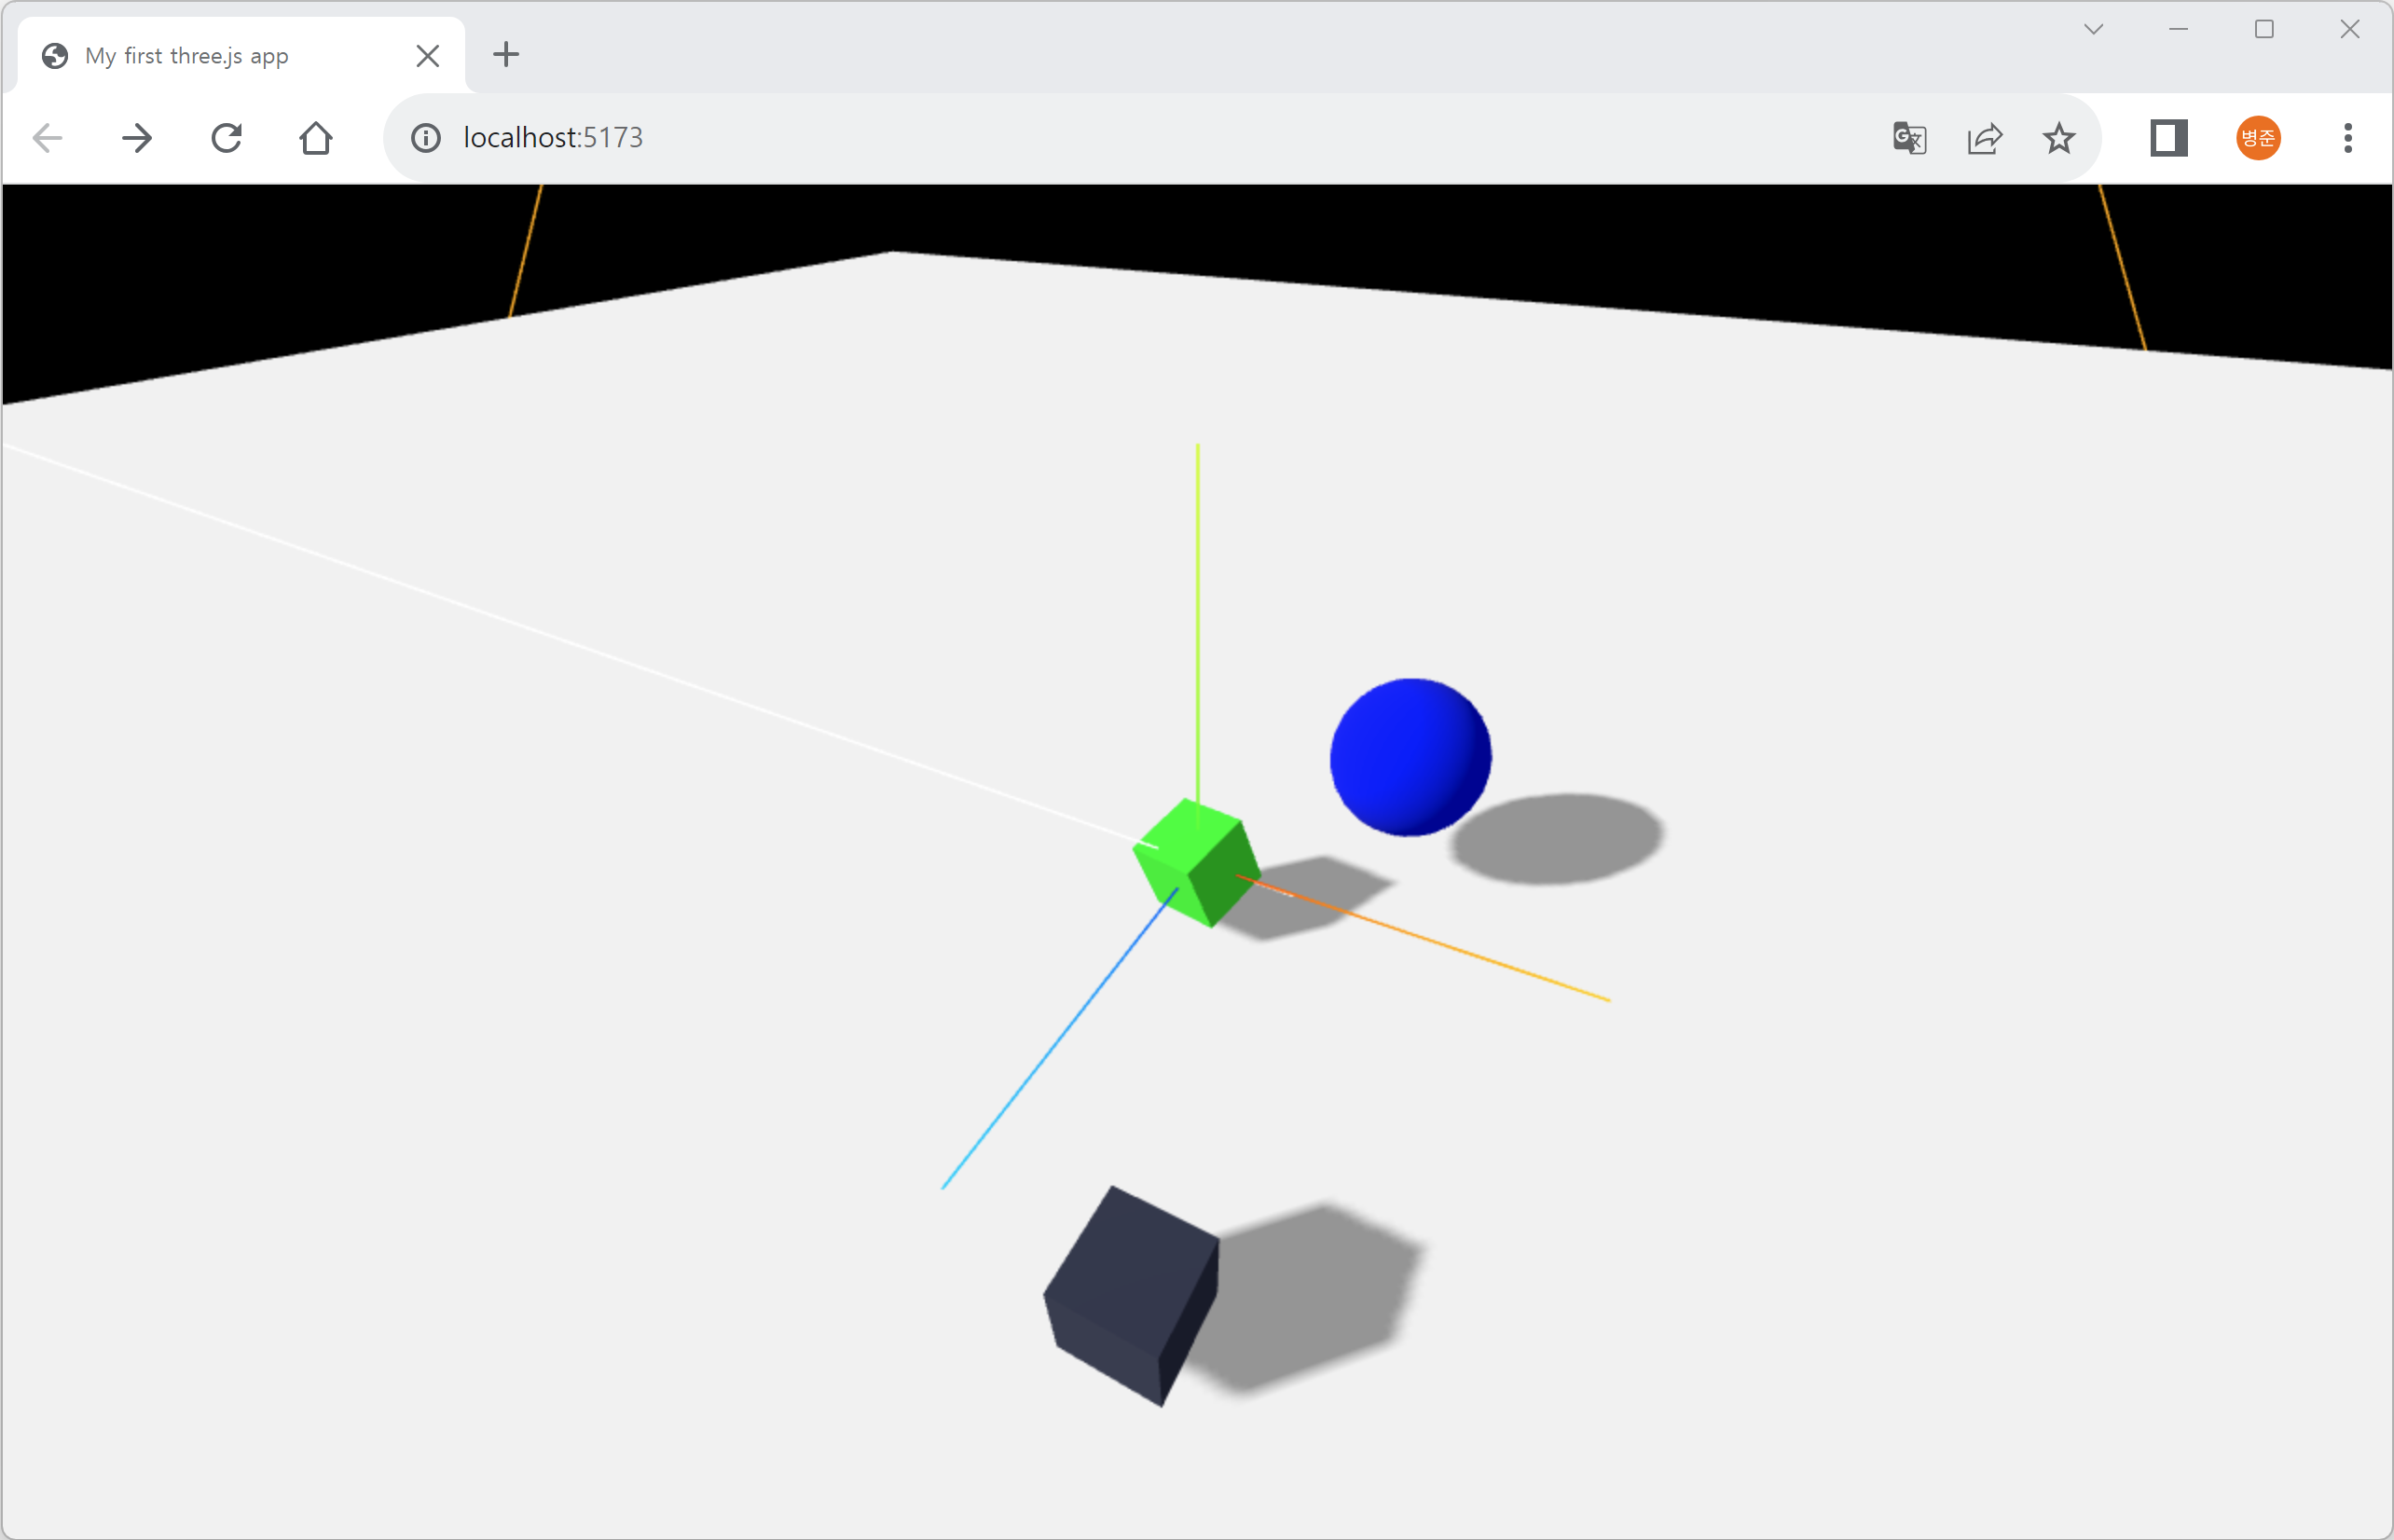Click the green cube at origin
The height and width of the screenshot is (1540, 2394).
coord(1197,863)
